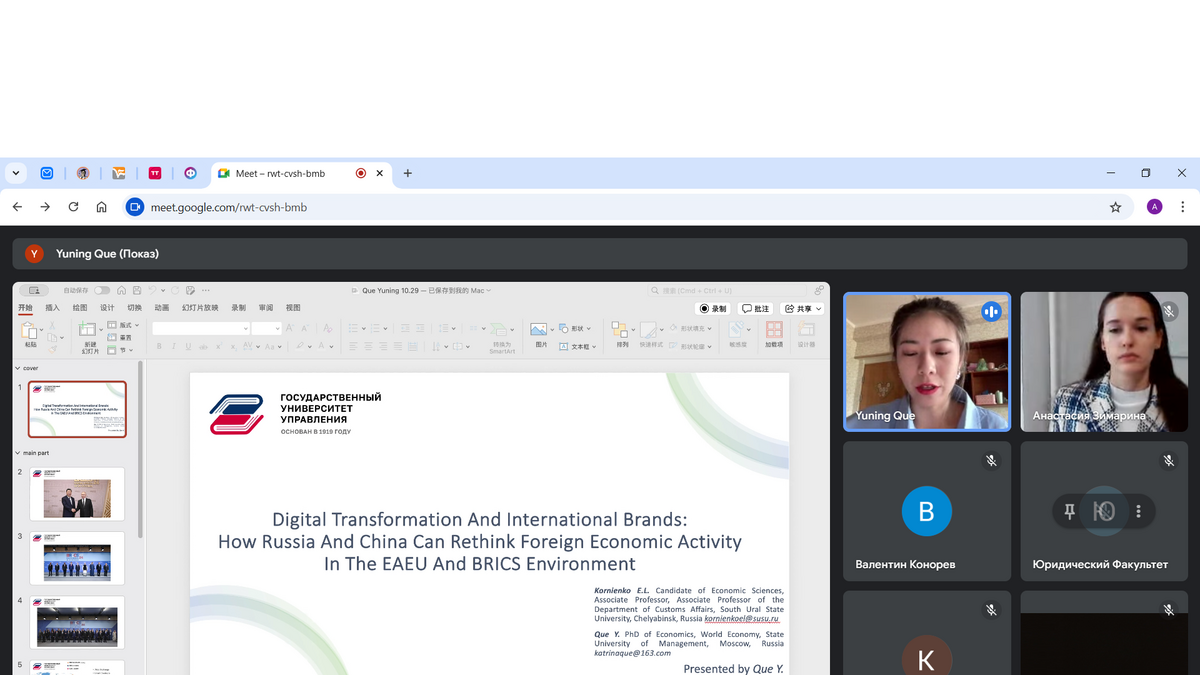The height and width of the screenshot is (675, 1200).
Task: Toggle the PowerPoint AutoSave switch
Action: pos(102,291)
